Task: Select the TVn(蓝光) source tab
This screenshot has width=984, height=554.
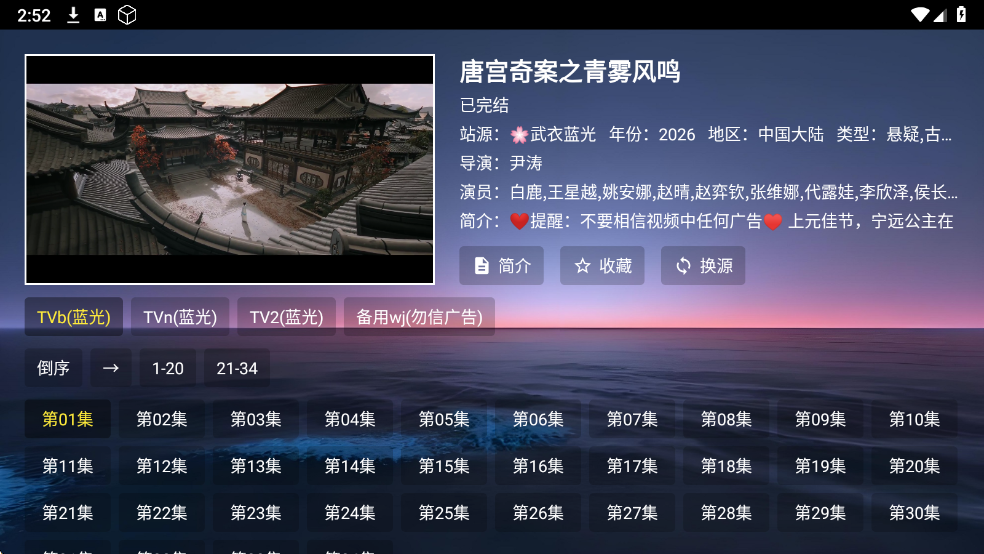Action: point(180,317)
